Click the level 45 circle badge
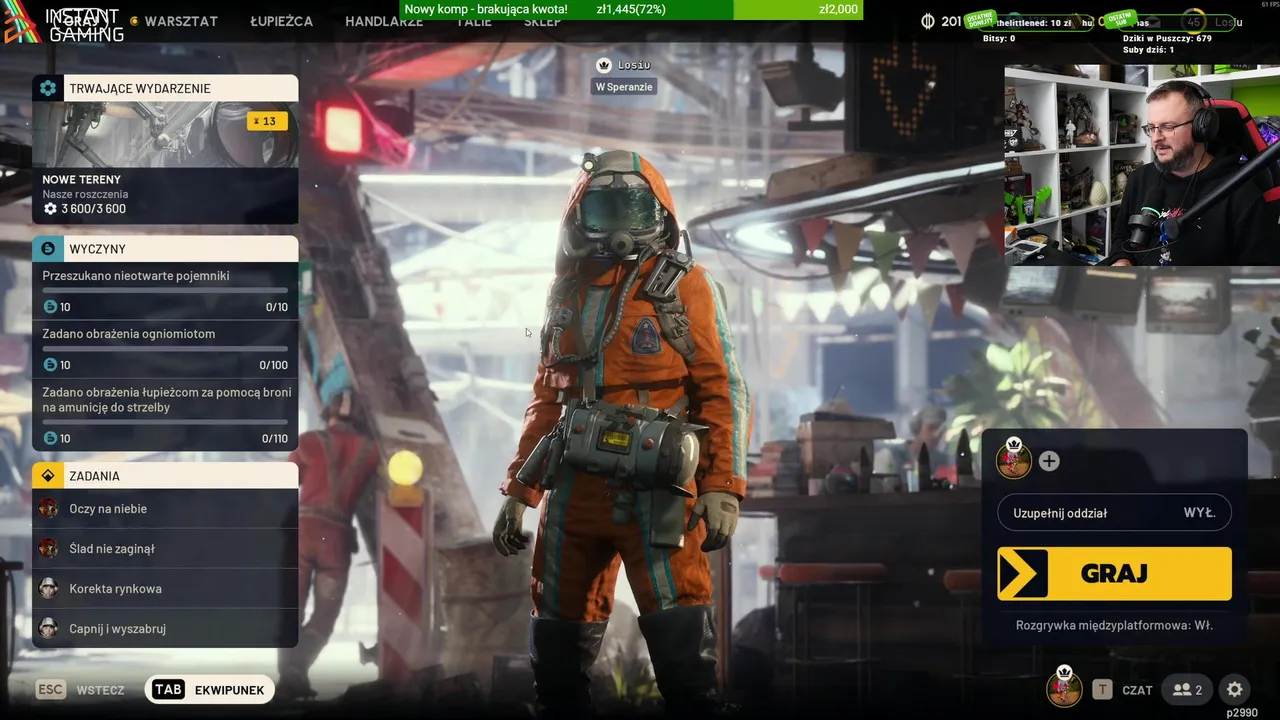 tap(1193, 22)
